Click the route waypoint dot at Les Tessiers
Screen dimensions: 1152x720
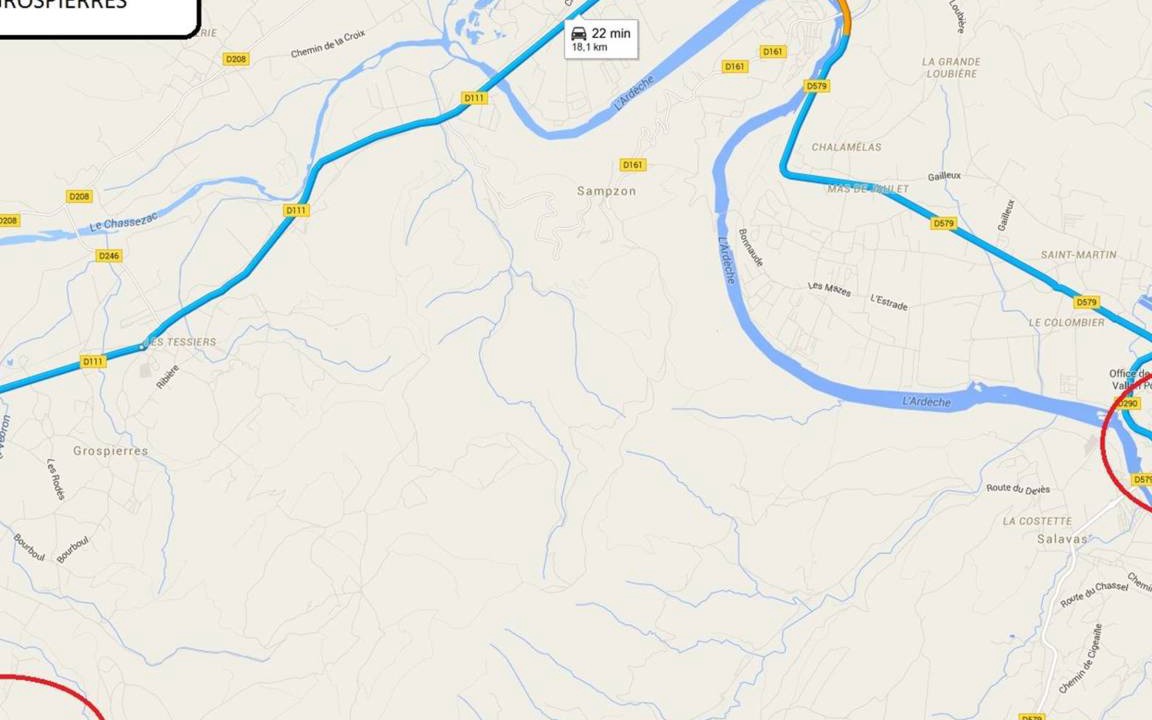click(x=143, y=347)
